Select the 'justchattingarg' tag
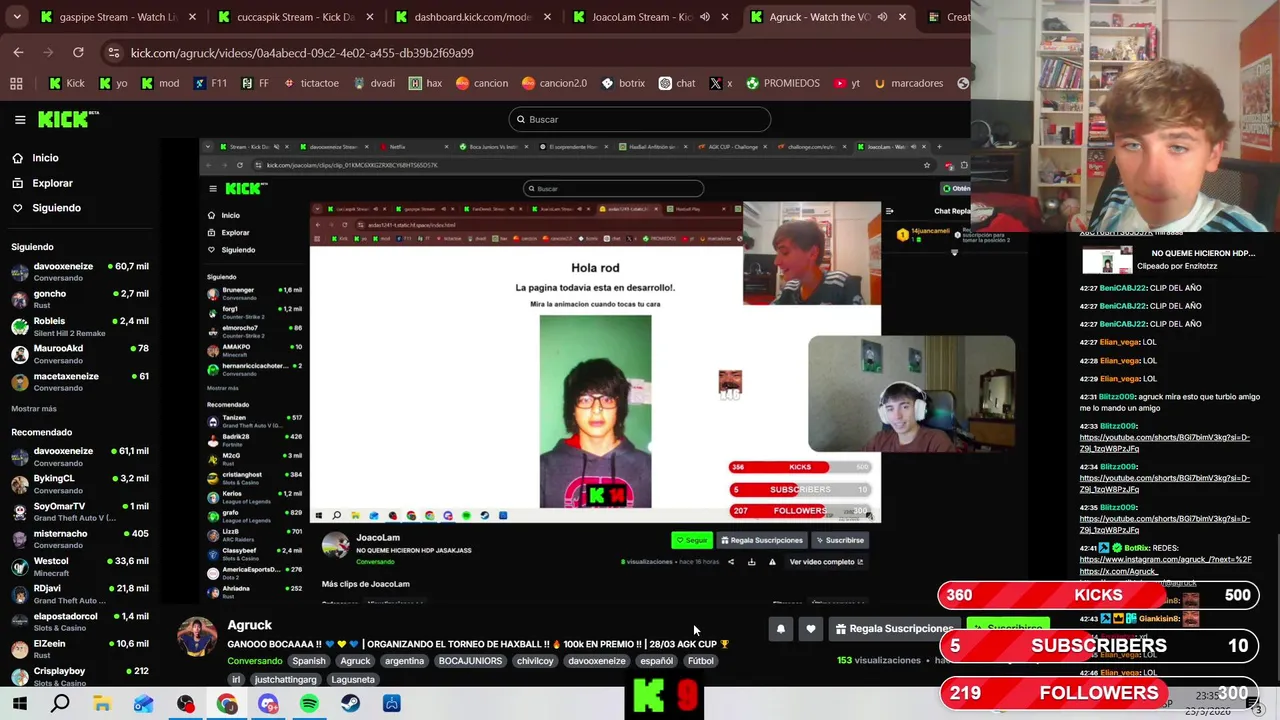The height and width of the screenshot is (720, 1280). [285, 680]
